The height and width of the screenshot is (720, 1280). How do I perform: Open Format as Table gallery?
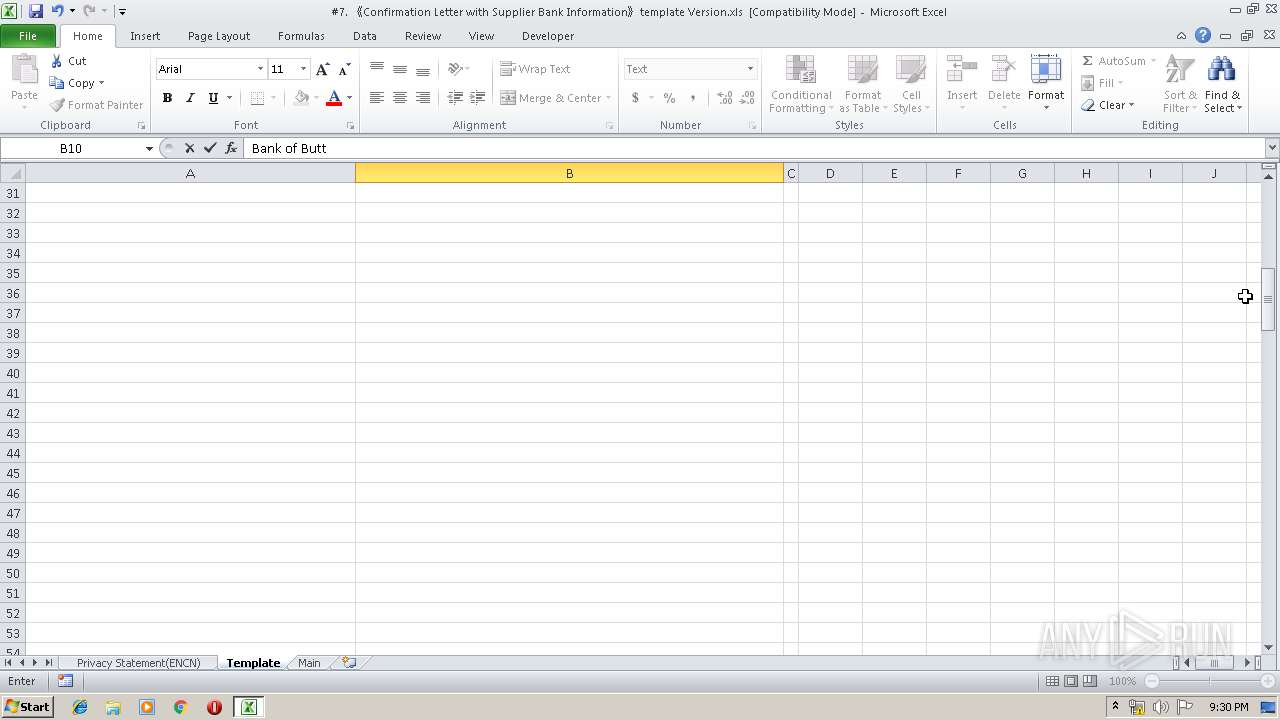click(863, 84)
